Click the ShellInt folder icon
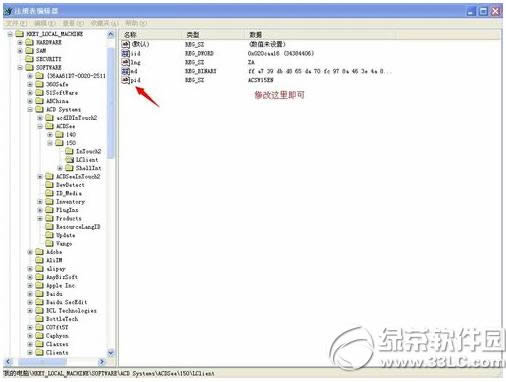Viewport: 506px width, 382px height. [x=69, y=168]
